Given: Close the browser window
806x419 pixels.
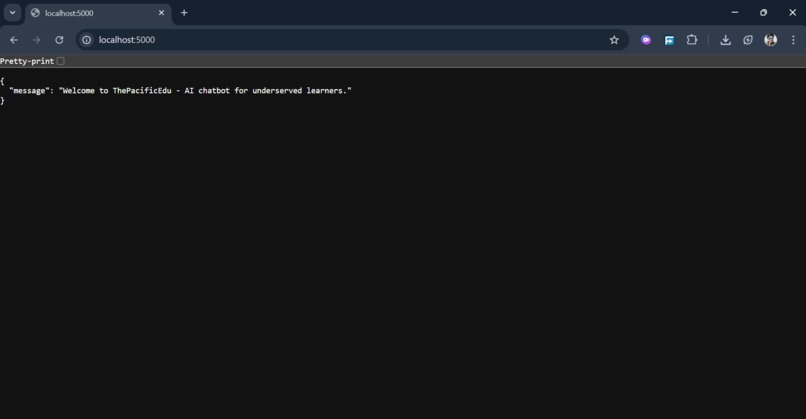Looking at the screenshot, I should click(x=792, y=12).
